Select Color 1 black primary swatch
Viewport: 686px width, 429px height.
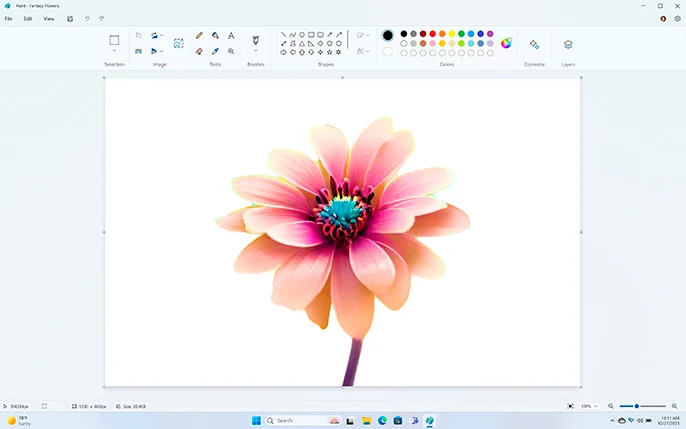point(388,35)
